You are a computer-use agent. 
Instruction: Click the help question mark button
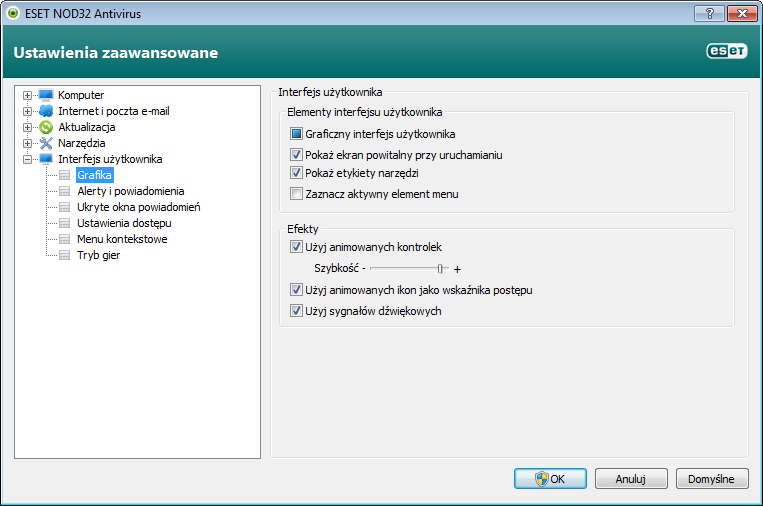[x=709, y=14]
